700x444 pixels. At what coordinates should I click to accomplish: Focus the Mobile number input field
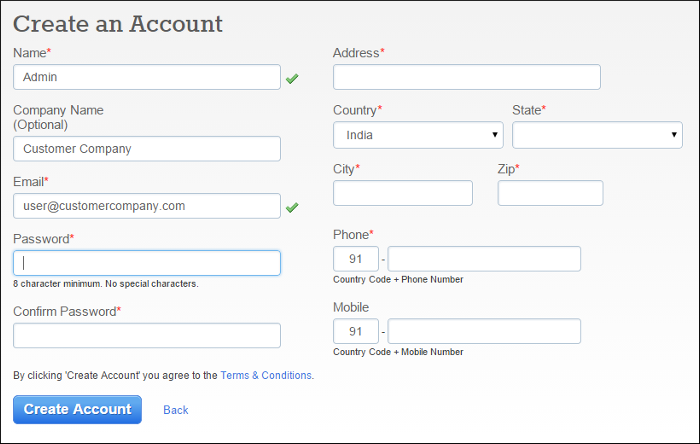click(x=484, y=331)
